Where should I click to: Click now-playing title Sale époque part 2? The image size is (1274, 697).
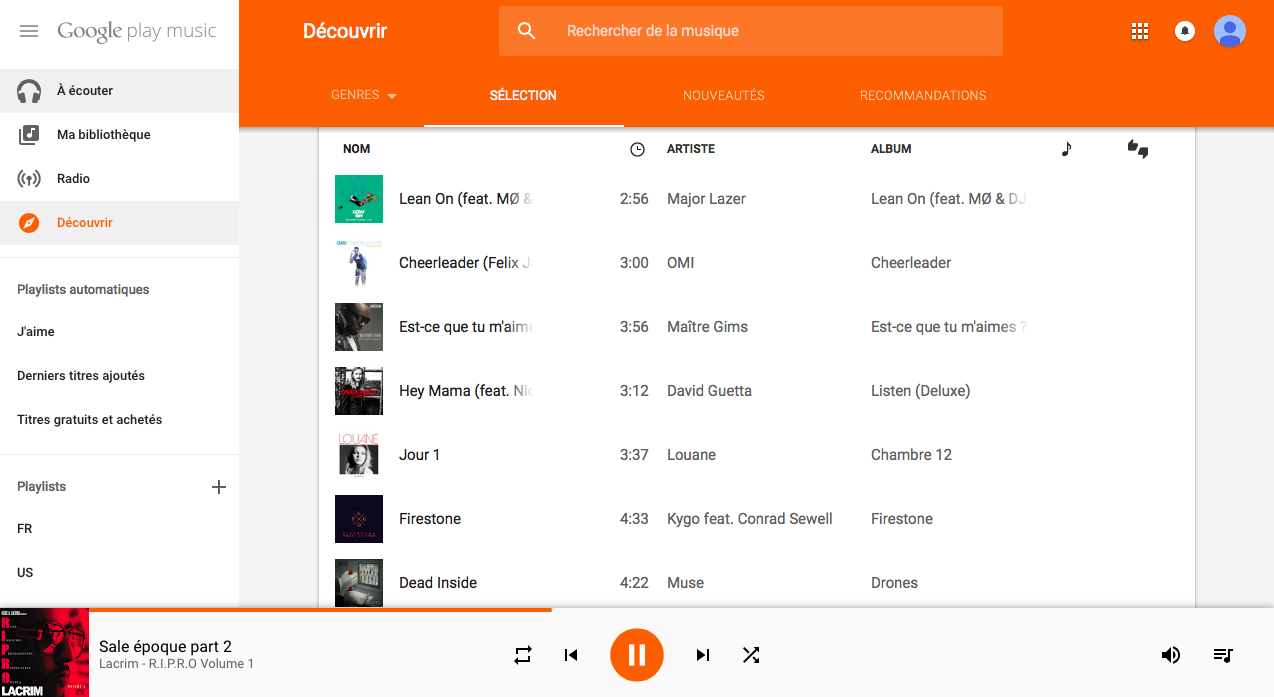pyautogui.click(x=166, y=646)
